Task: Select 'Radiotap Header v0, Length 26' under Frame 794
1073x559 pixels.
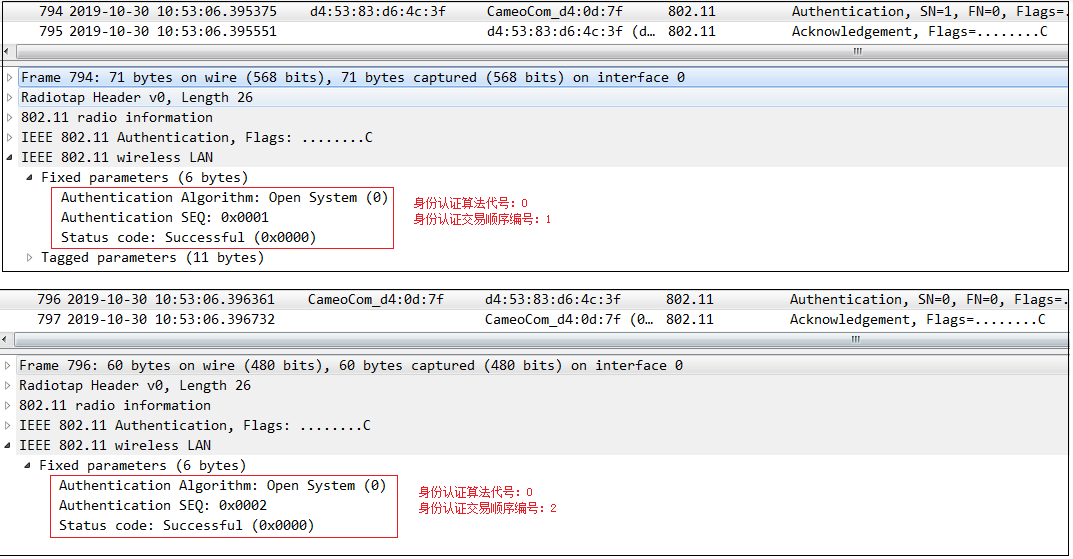Action: (x=137, y=98)
